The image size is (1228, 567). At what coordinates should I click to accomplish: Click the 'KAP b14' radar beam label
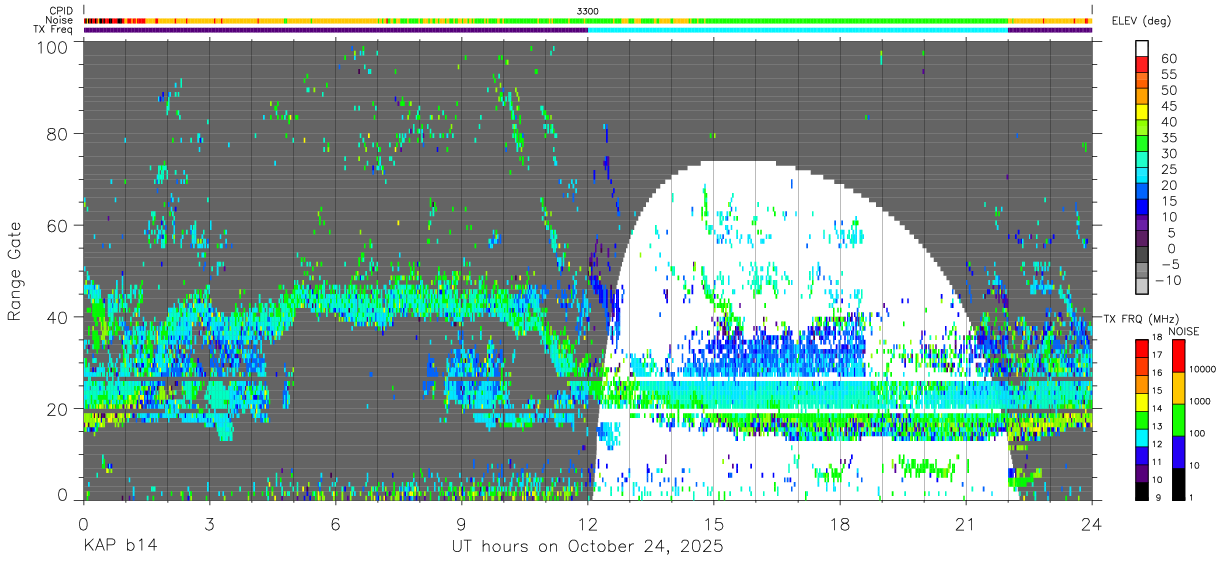pos(119,547)
